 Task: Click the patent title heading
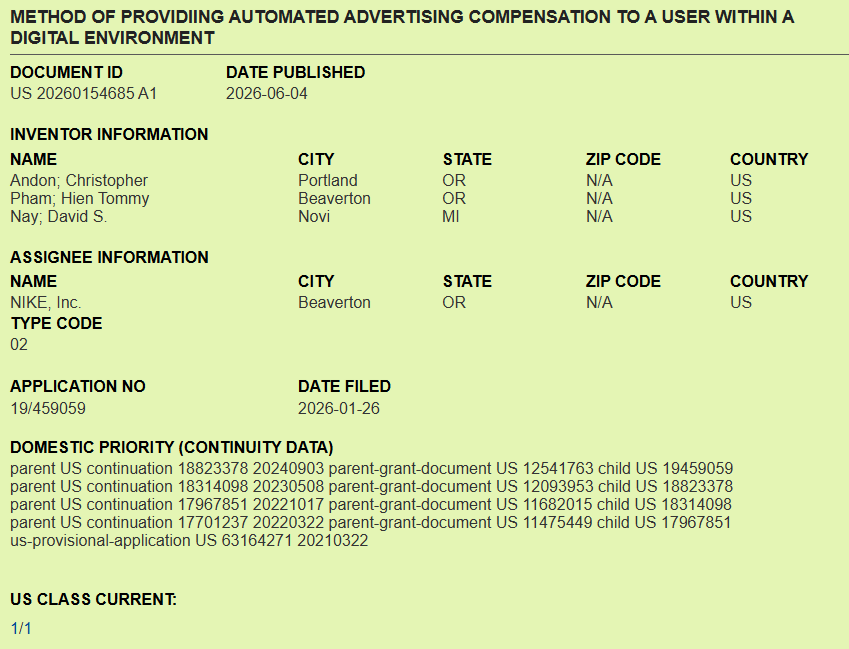[x=402, y=27]
